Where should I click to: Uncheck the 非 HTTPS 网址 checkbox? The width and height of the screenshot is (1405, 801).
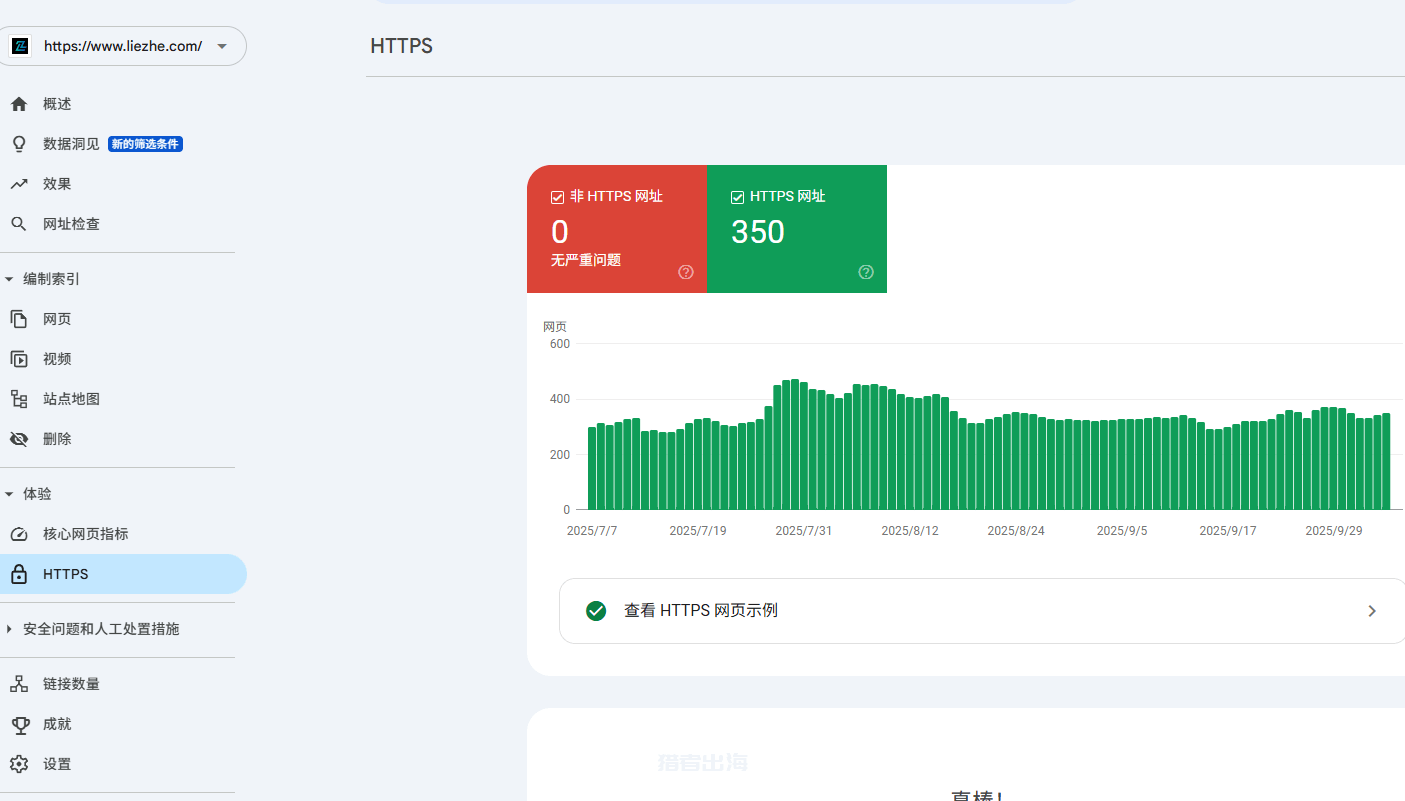point(558,197)
